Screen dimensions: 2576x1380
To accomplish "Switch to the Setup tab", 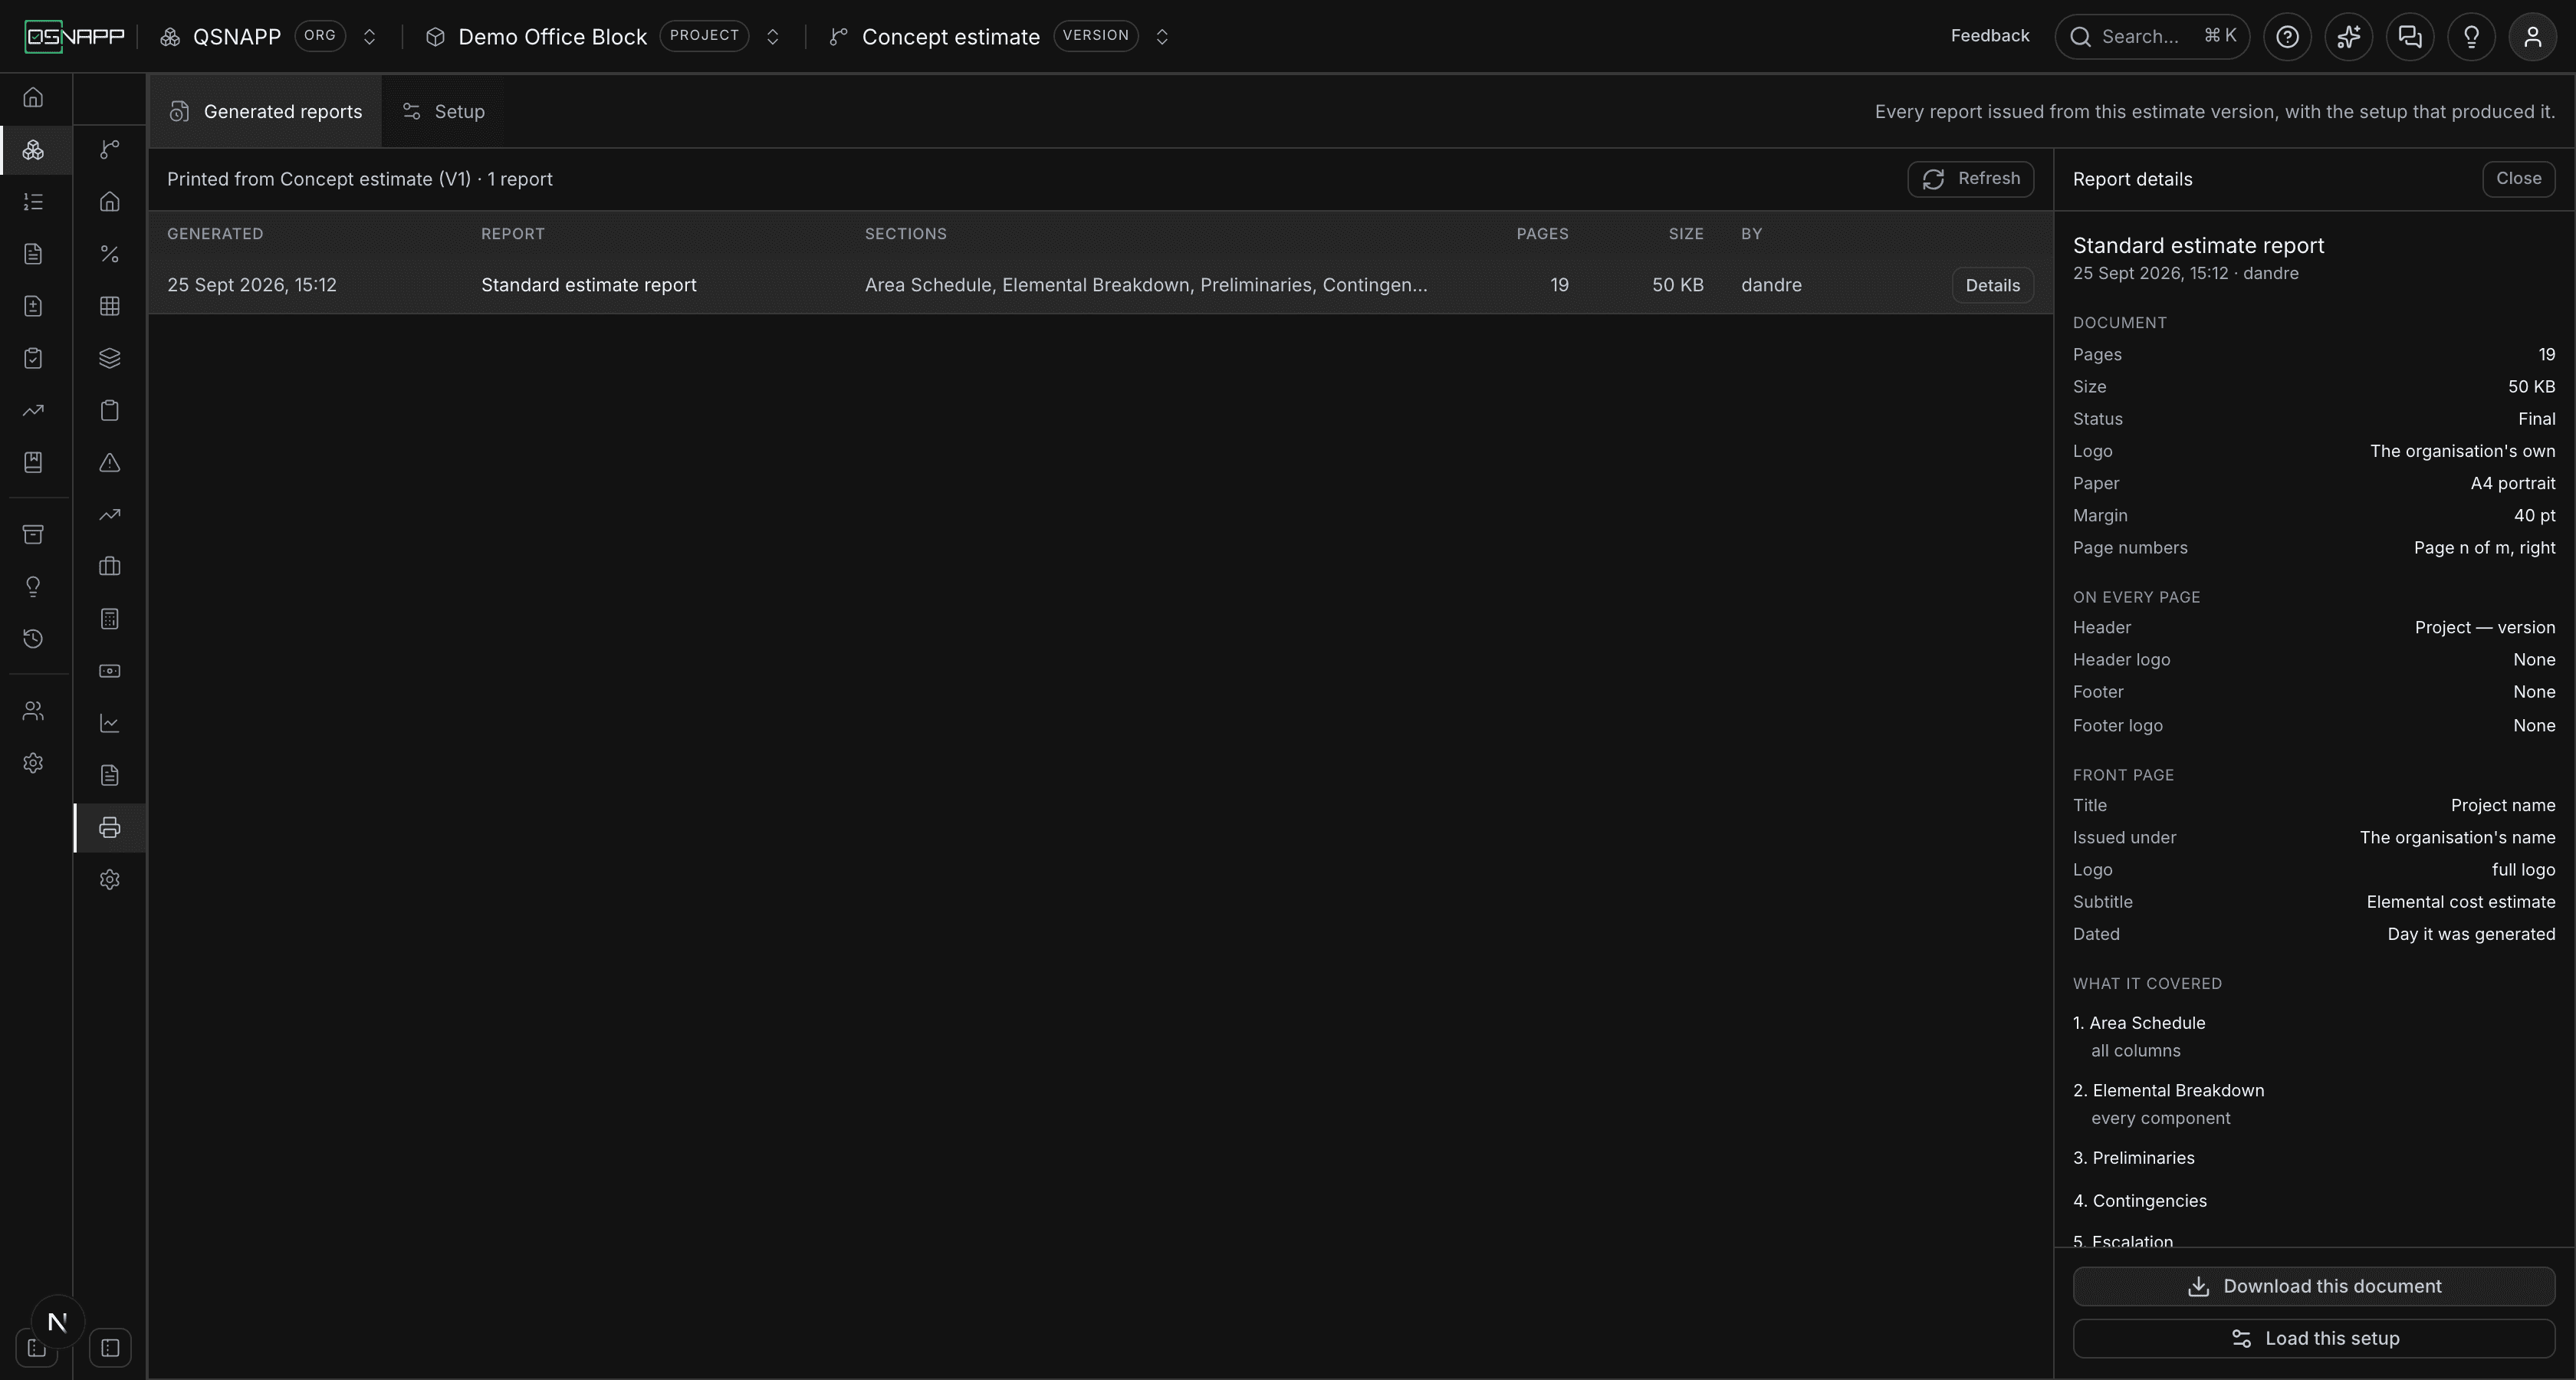I will pos(444,112).
